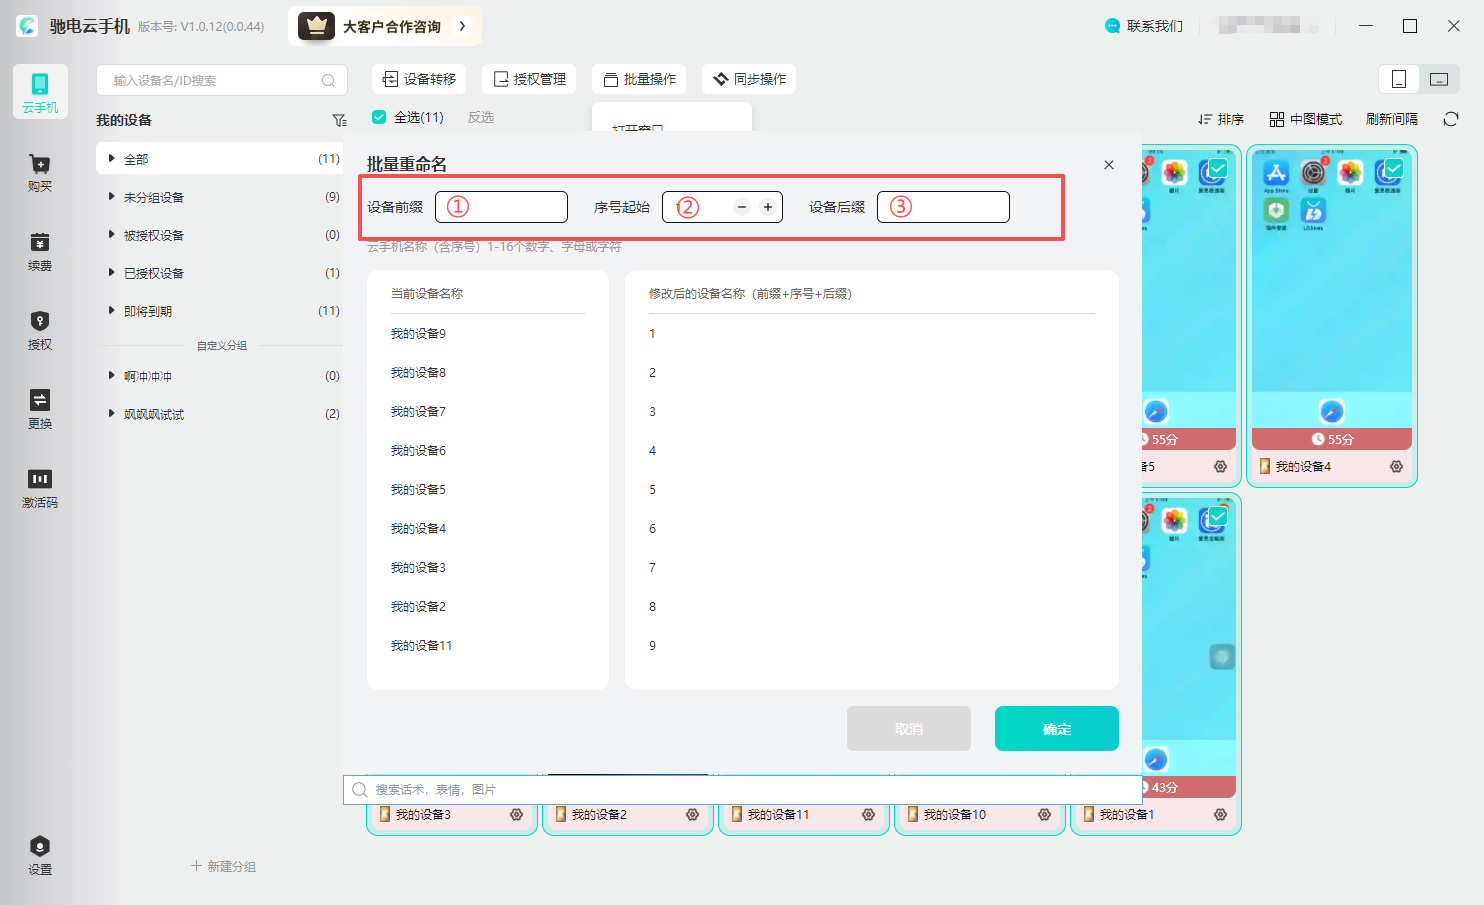1484x905 pixels.
Task: Click the refresh icon beside 刷新间隔
Action: click(1450, 119)
